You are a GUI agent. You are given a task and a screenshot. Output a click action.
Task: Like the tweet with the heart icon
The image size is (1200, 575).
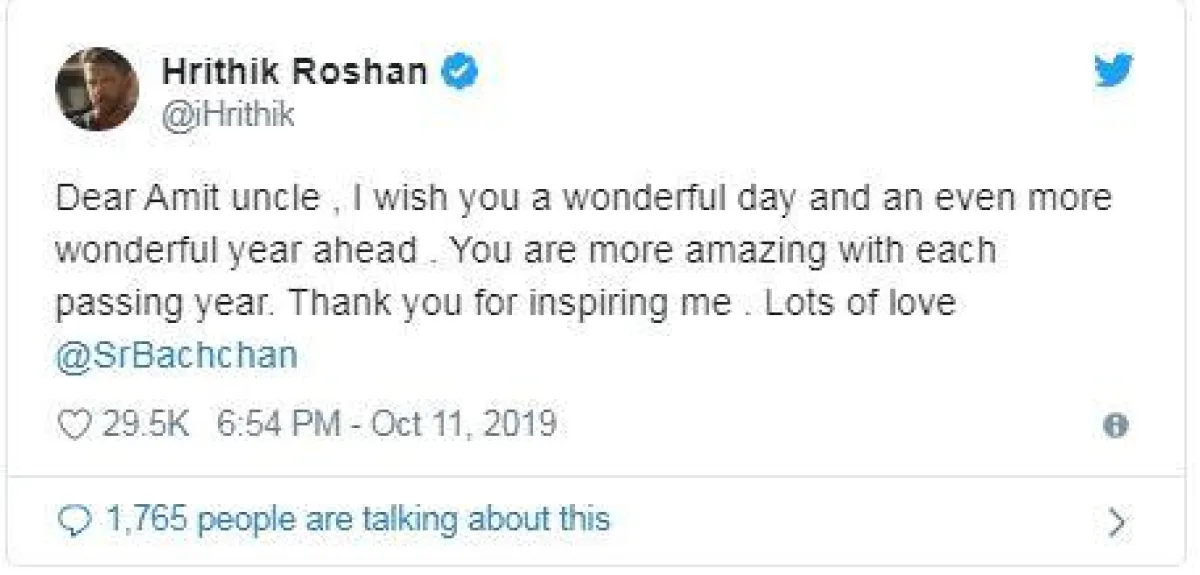click(74, 425)
